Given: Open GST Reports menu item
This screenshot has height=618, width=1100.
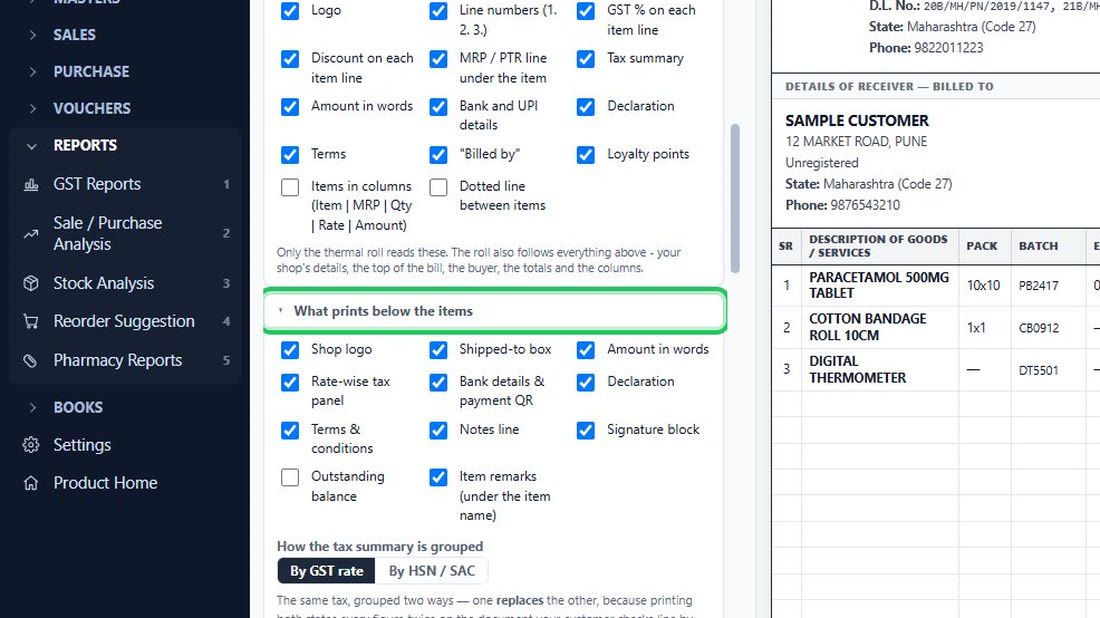Looking at the screenshot, I should pos(126,184).
